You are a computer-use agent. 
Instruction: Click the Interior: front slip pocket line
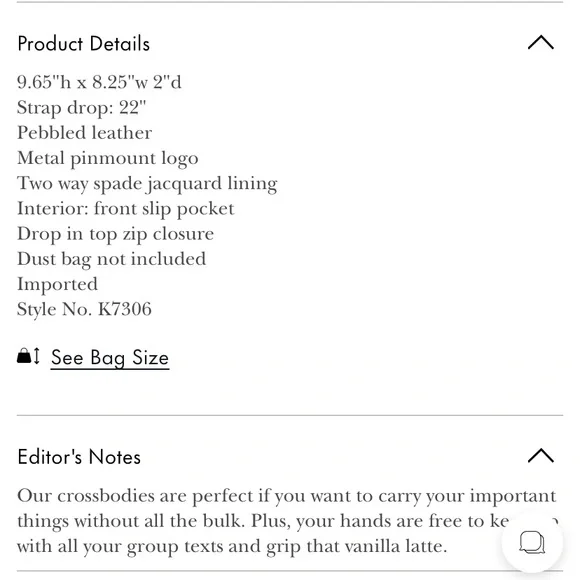coord(126,209)
